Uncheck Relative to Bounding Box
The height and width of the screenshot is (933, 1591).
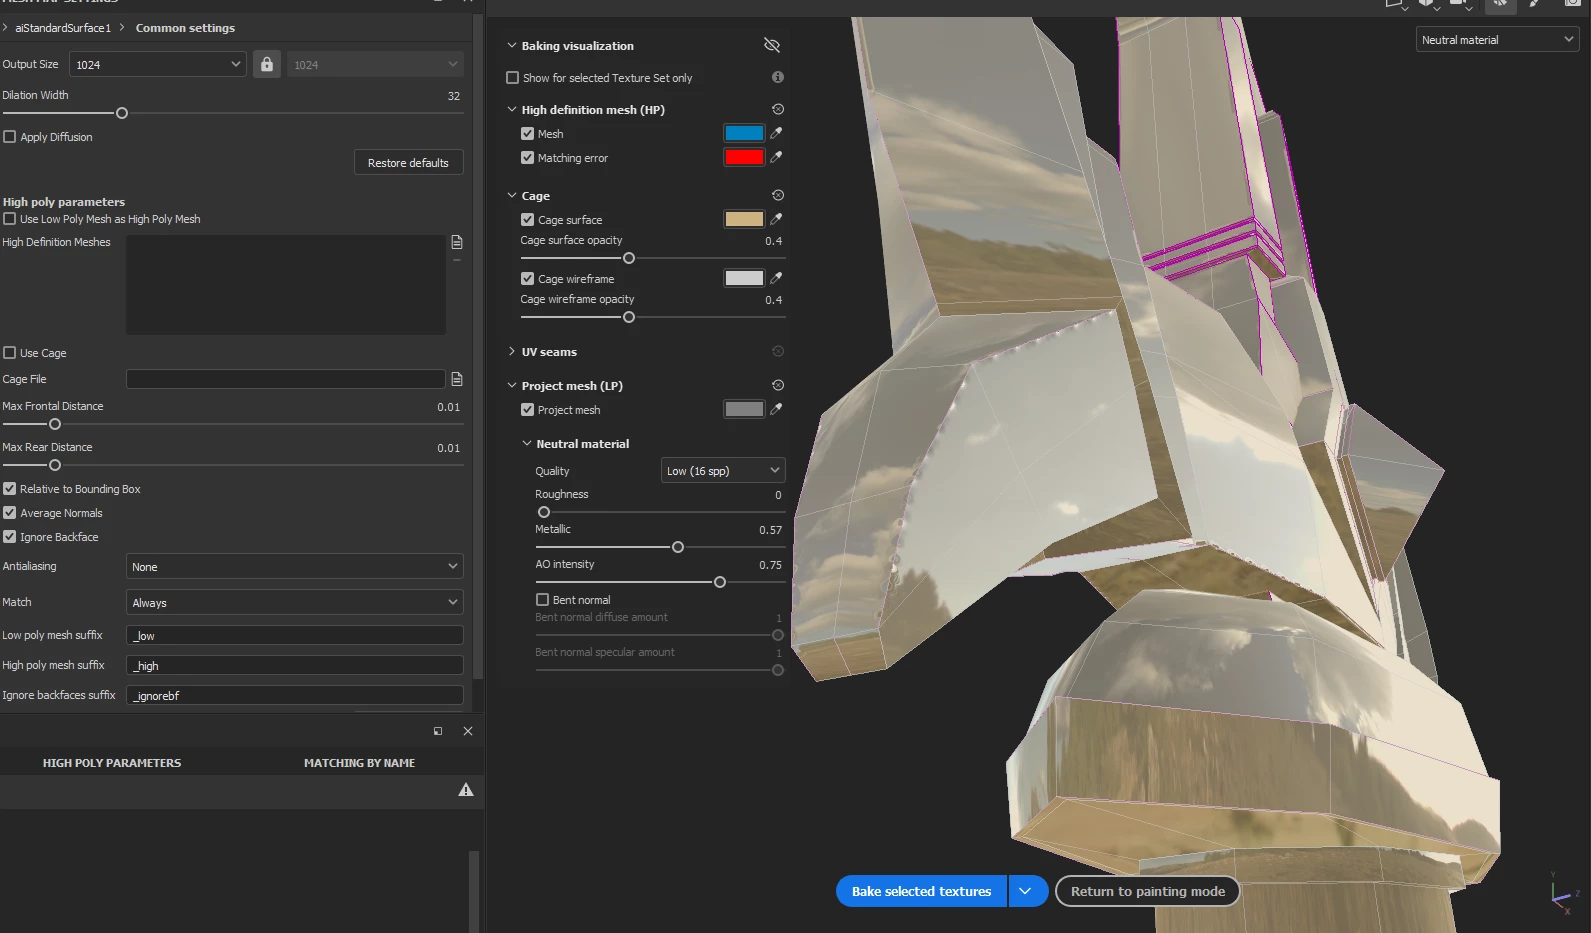(10, 489)
